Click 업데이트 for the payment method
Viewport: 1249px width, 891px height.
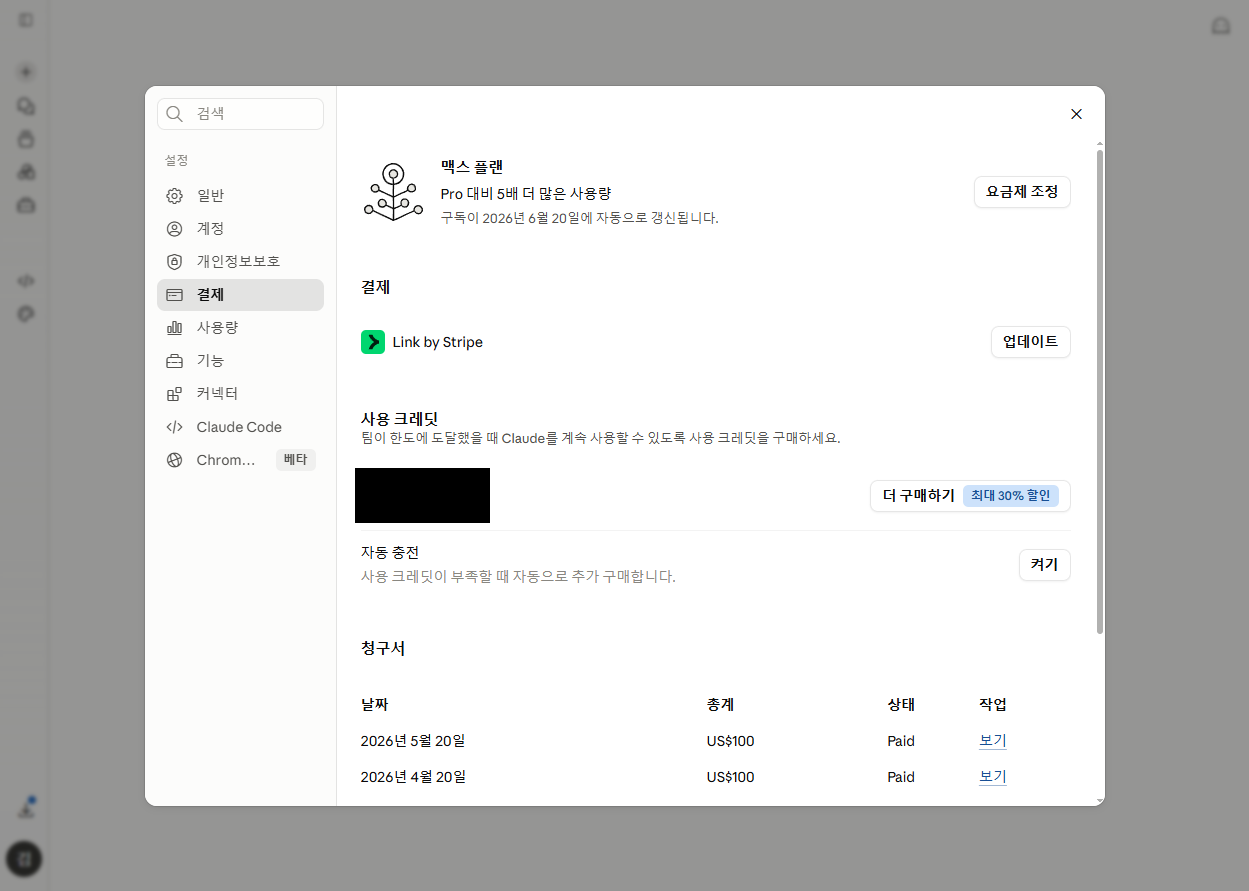point(1030,342)
